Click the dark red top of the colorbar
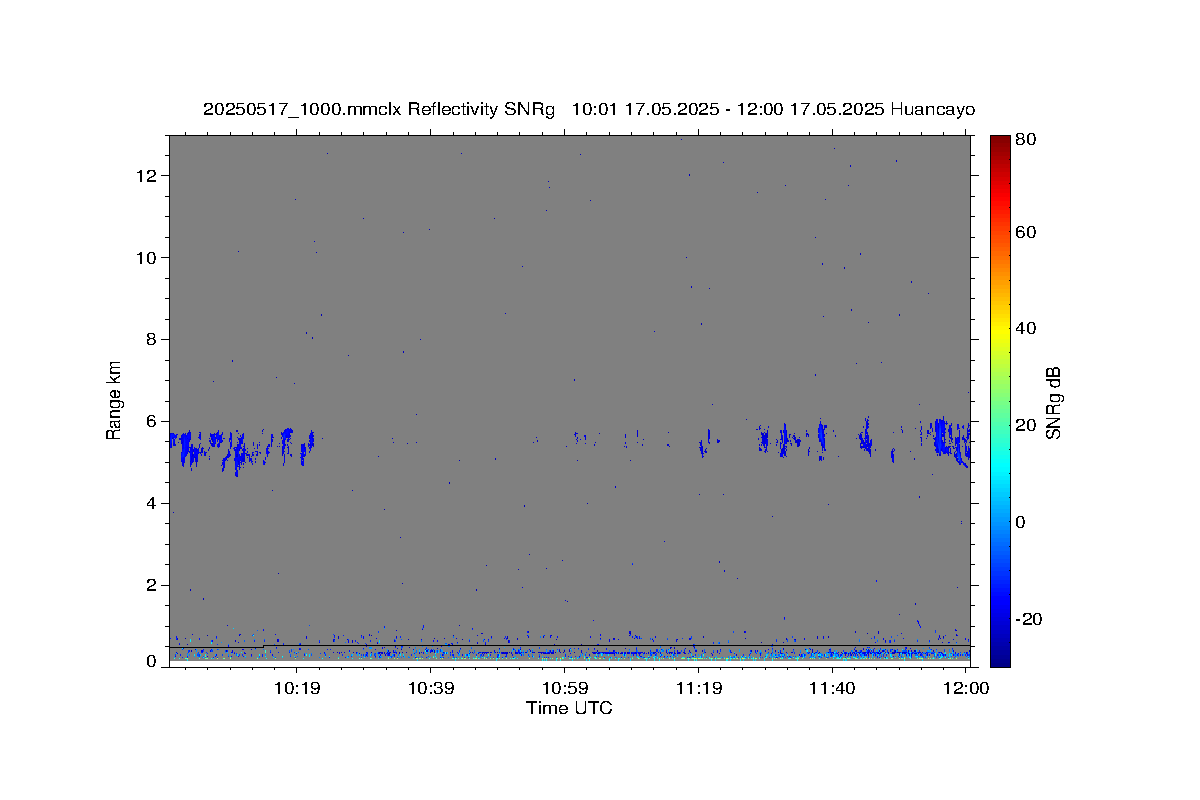The width and height of the screenshot is (1200, 800). (x=1000, y=145)
